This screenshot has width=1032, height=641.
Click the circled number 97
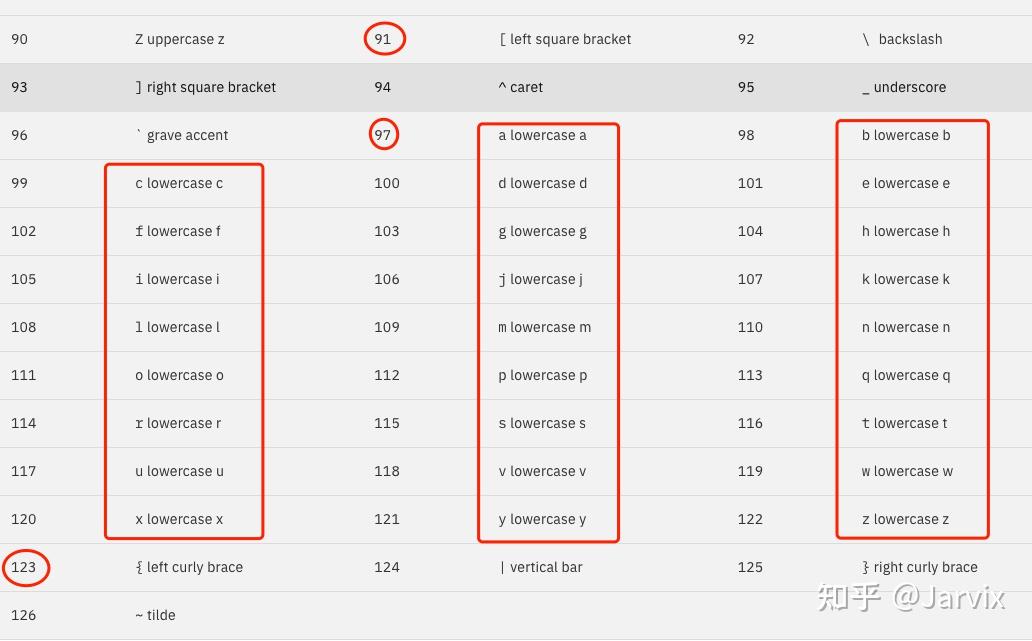click(x=382, y=135)
